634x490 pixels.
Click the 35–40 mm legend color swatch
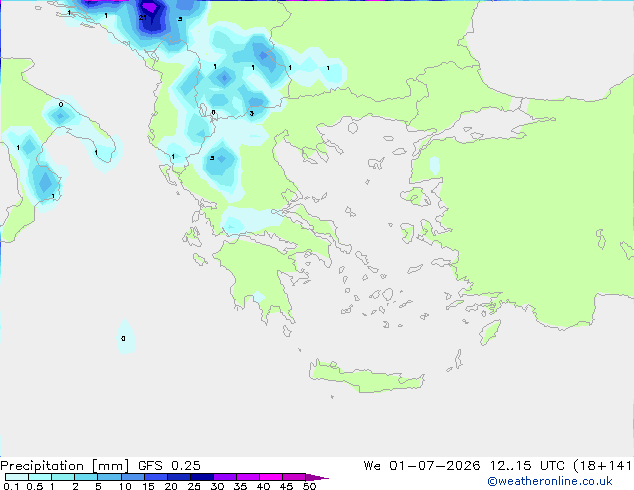(x=247, y=477)
